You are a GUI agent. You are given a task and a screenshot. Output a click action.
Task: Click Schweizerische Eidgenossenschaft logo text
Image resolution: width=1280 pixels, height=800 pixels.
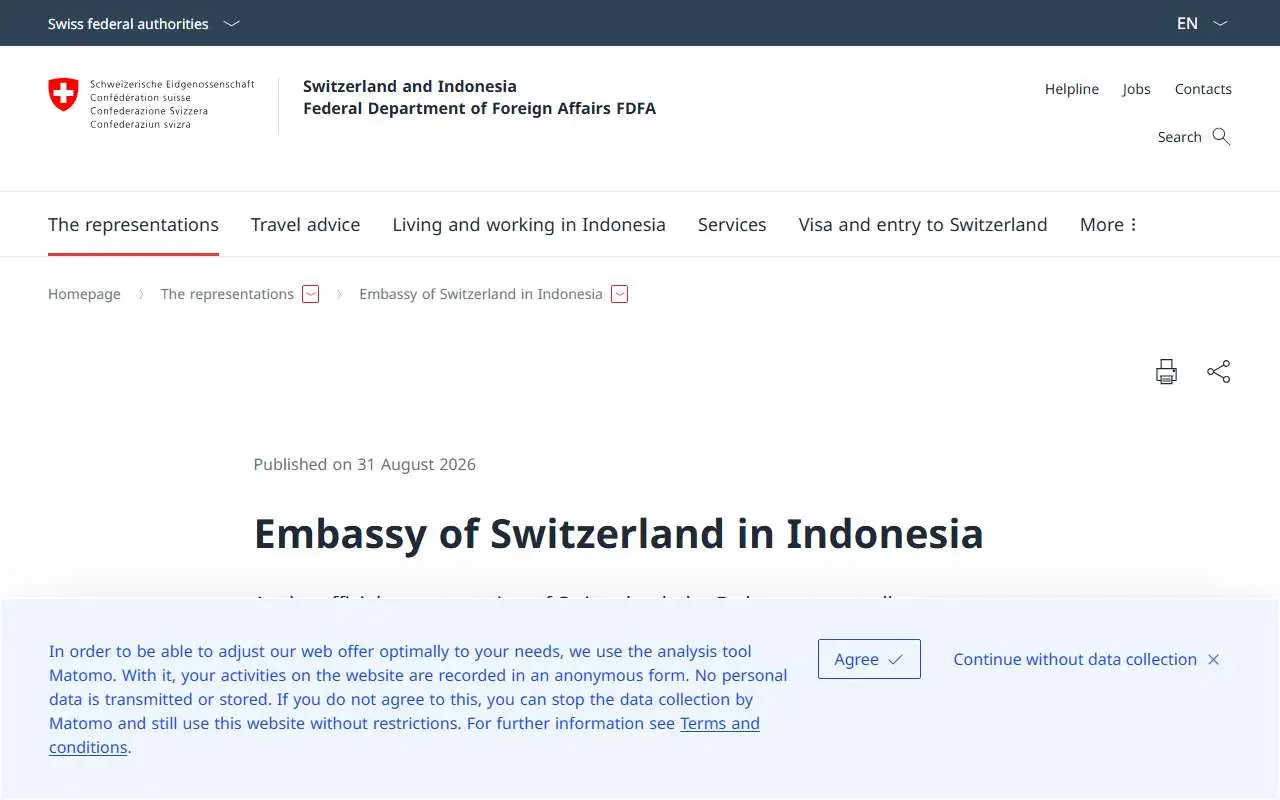172,85
